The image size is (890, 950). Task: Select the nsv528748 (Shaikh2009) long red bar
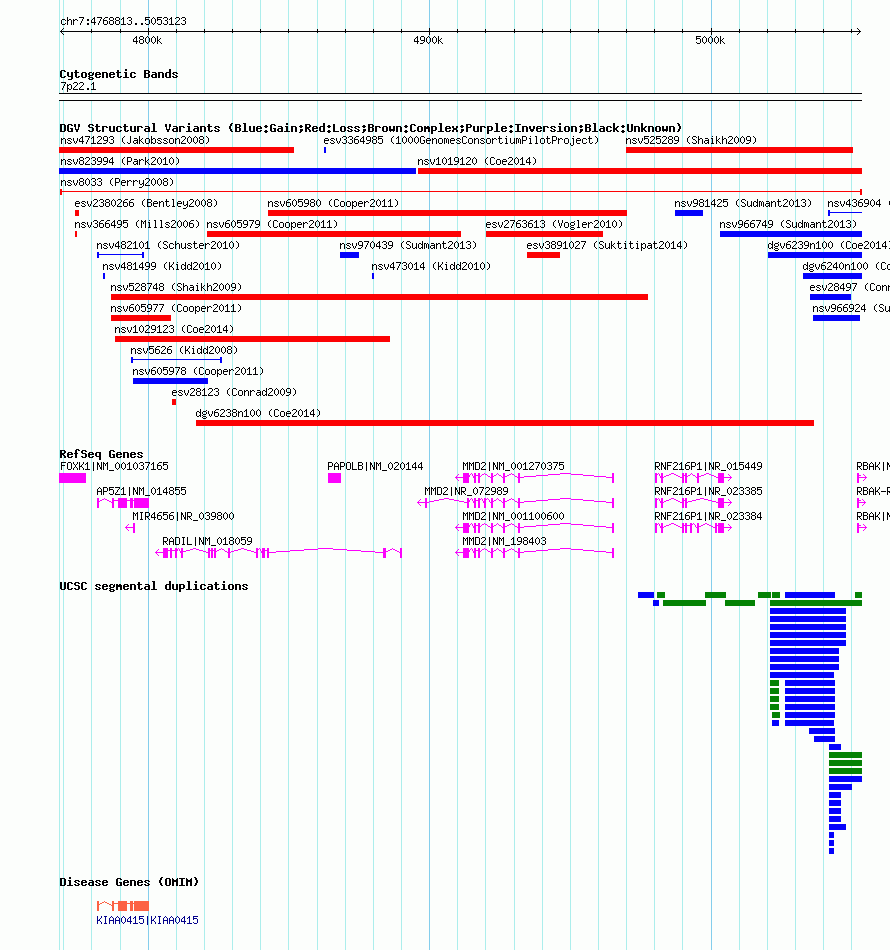coord(379,297)
